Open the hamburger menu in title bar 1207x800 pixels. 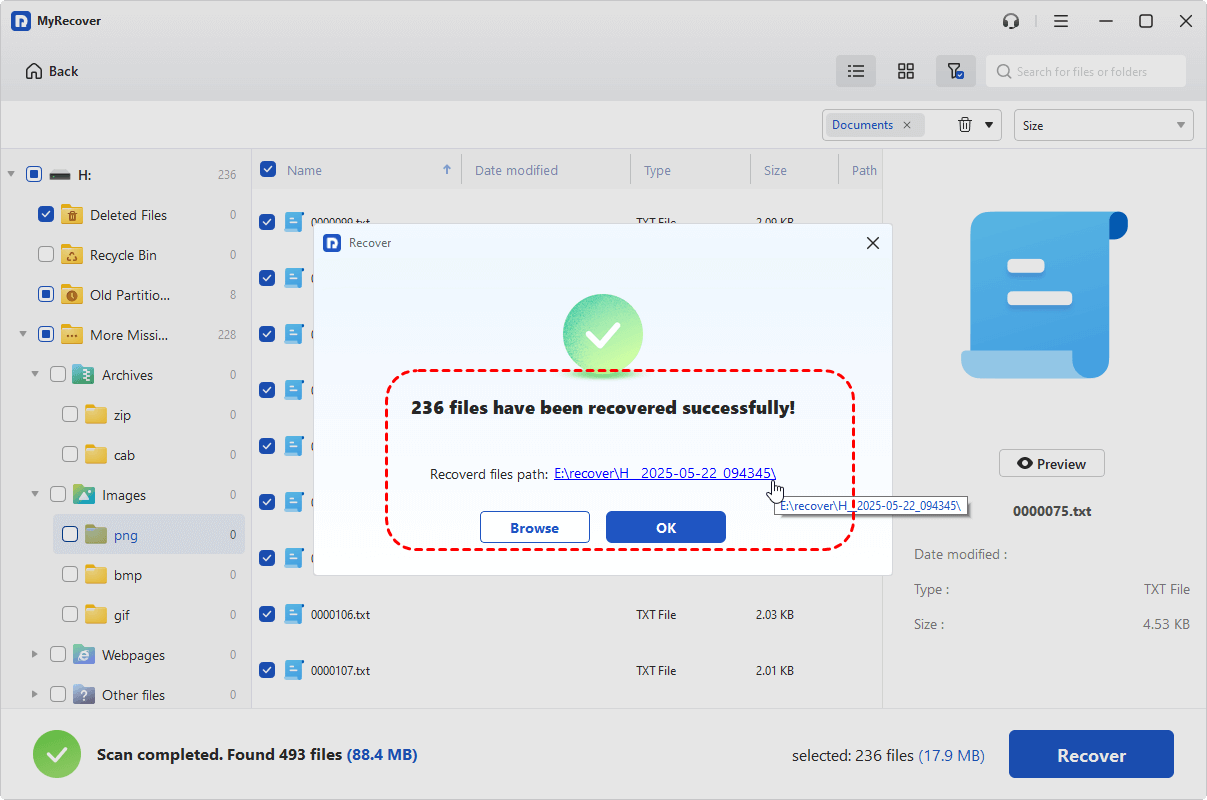click(x=1061, y=21)
